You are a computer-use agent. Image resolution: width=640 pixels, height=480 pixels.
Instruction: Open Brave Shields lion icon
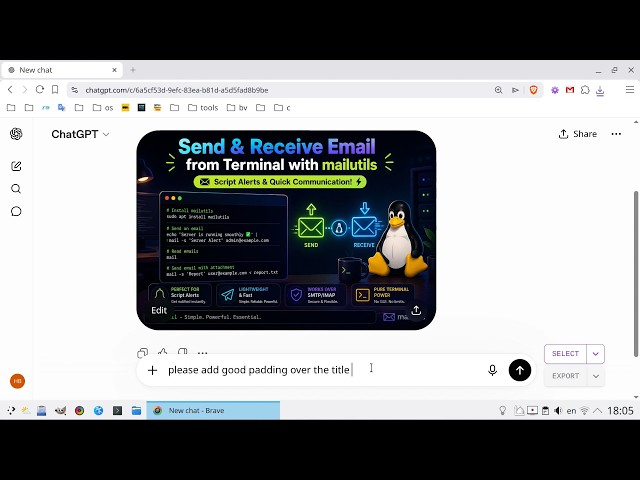point(533,90)
